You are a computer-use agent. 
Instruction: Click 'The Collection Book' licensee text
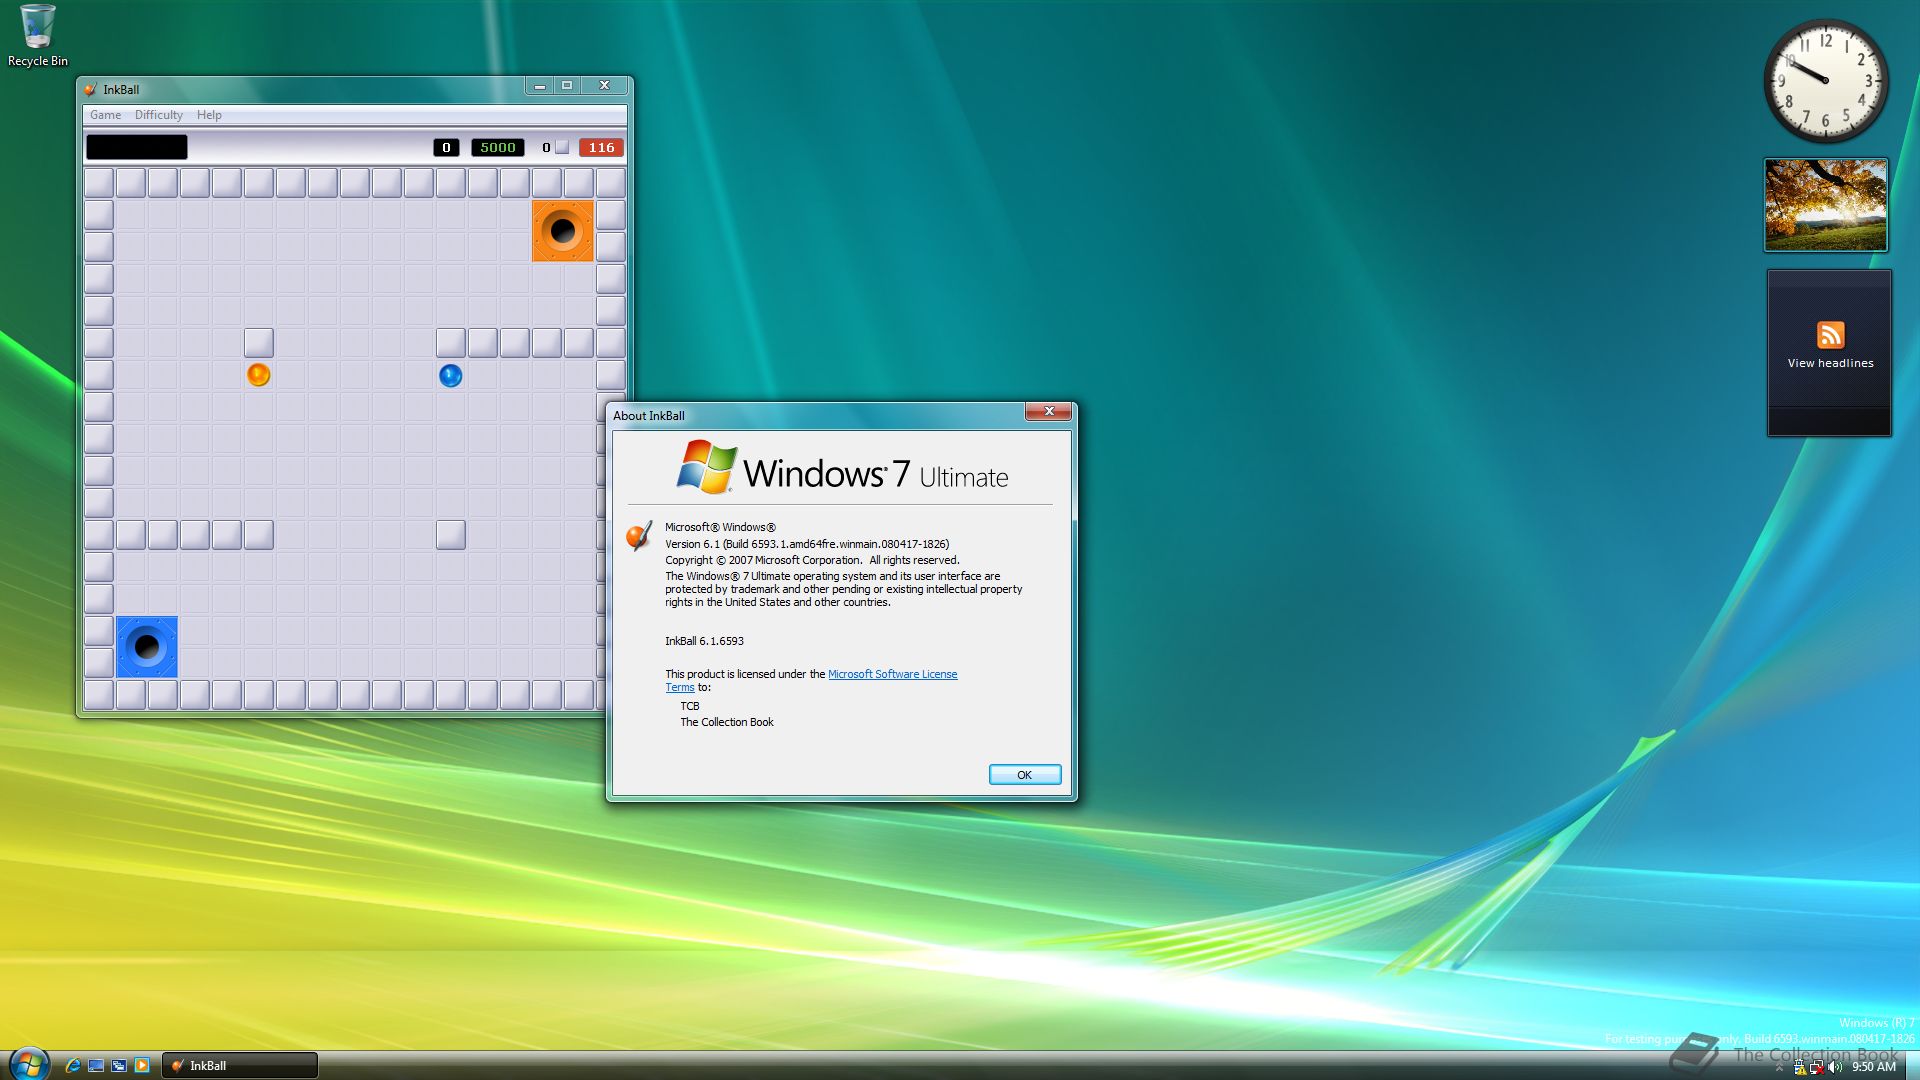tap(727, 722)
